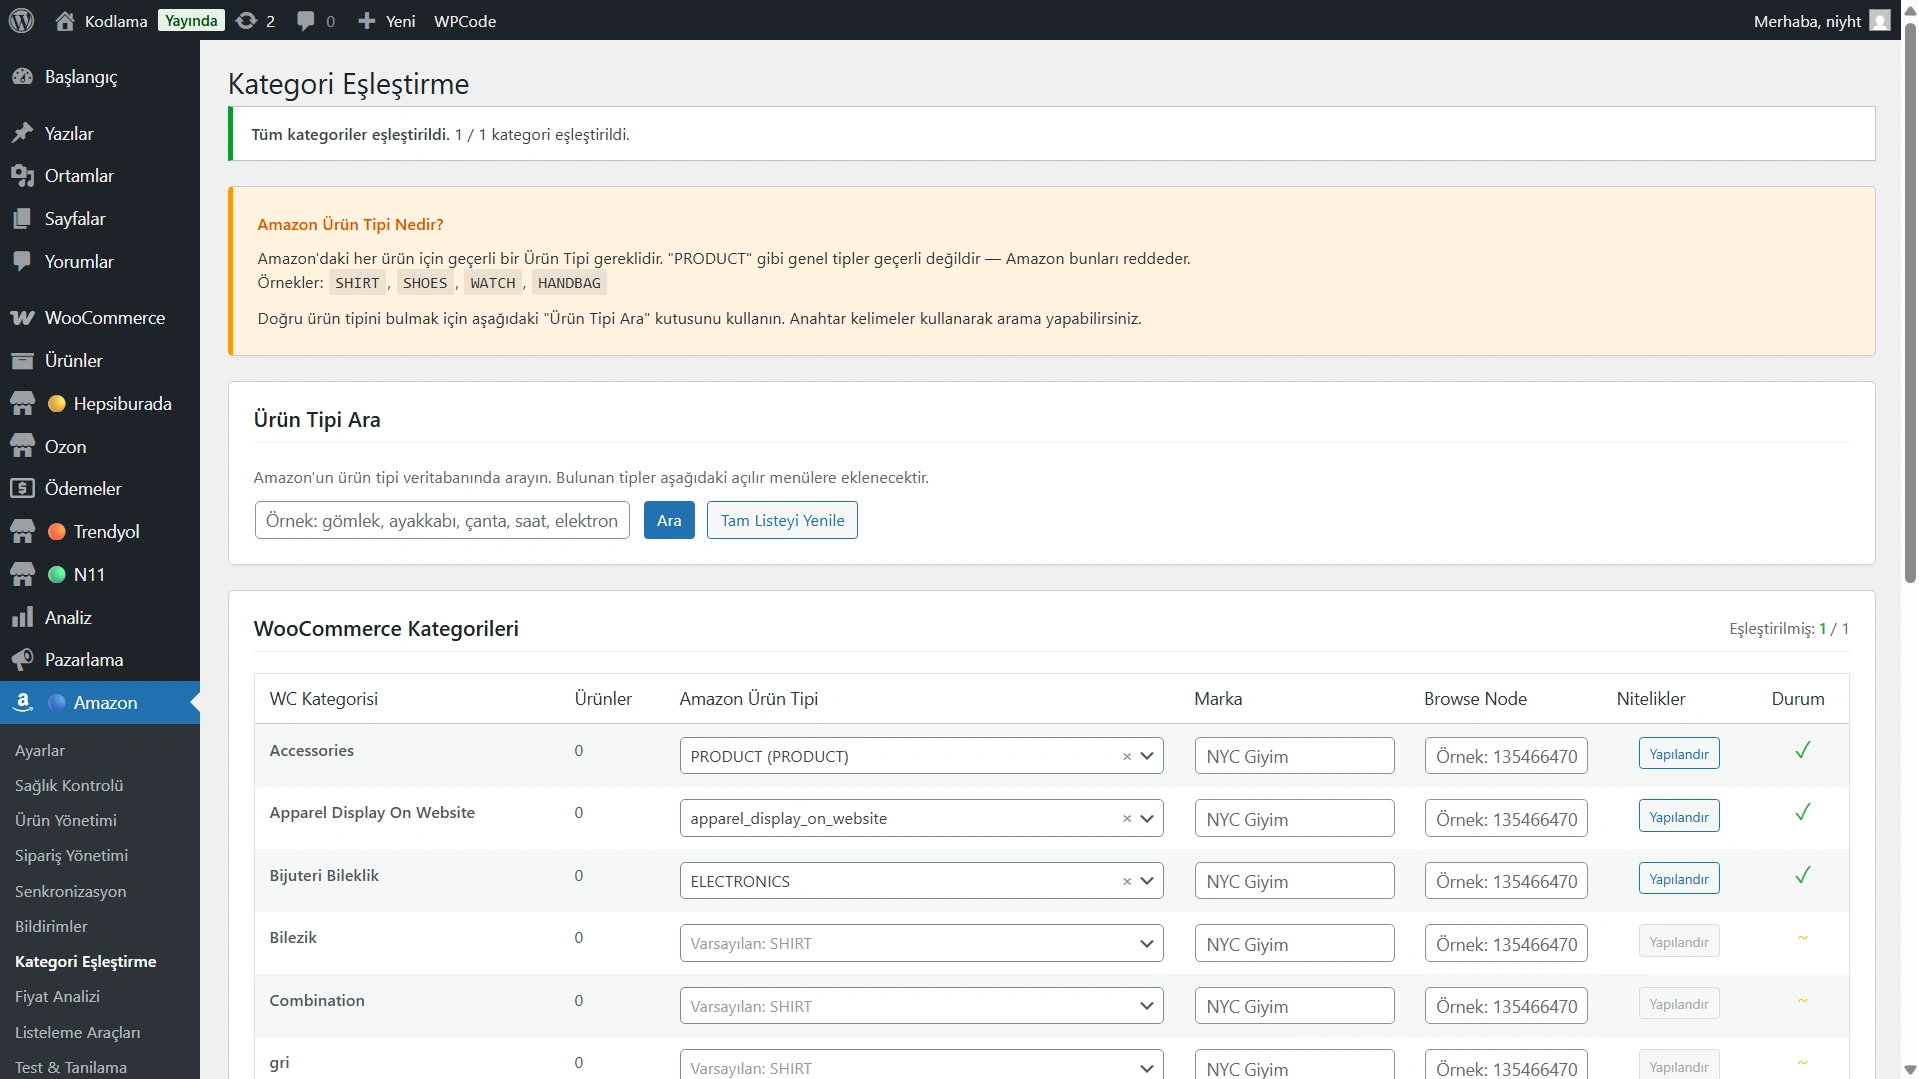Expand product type dropdown for Bilezik
This screenshot has height=1079, width=1919.
(1146, 944)
